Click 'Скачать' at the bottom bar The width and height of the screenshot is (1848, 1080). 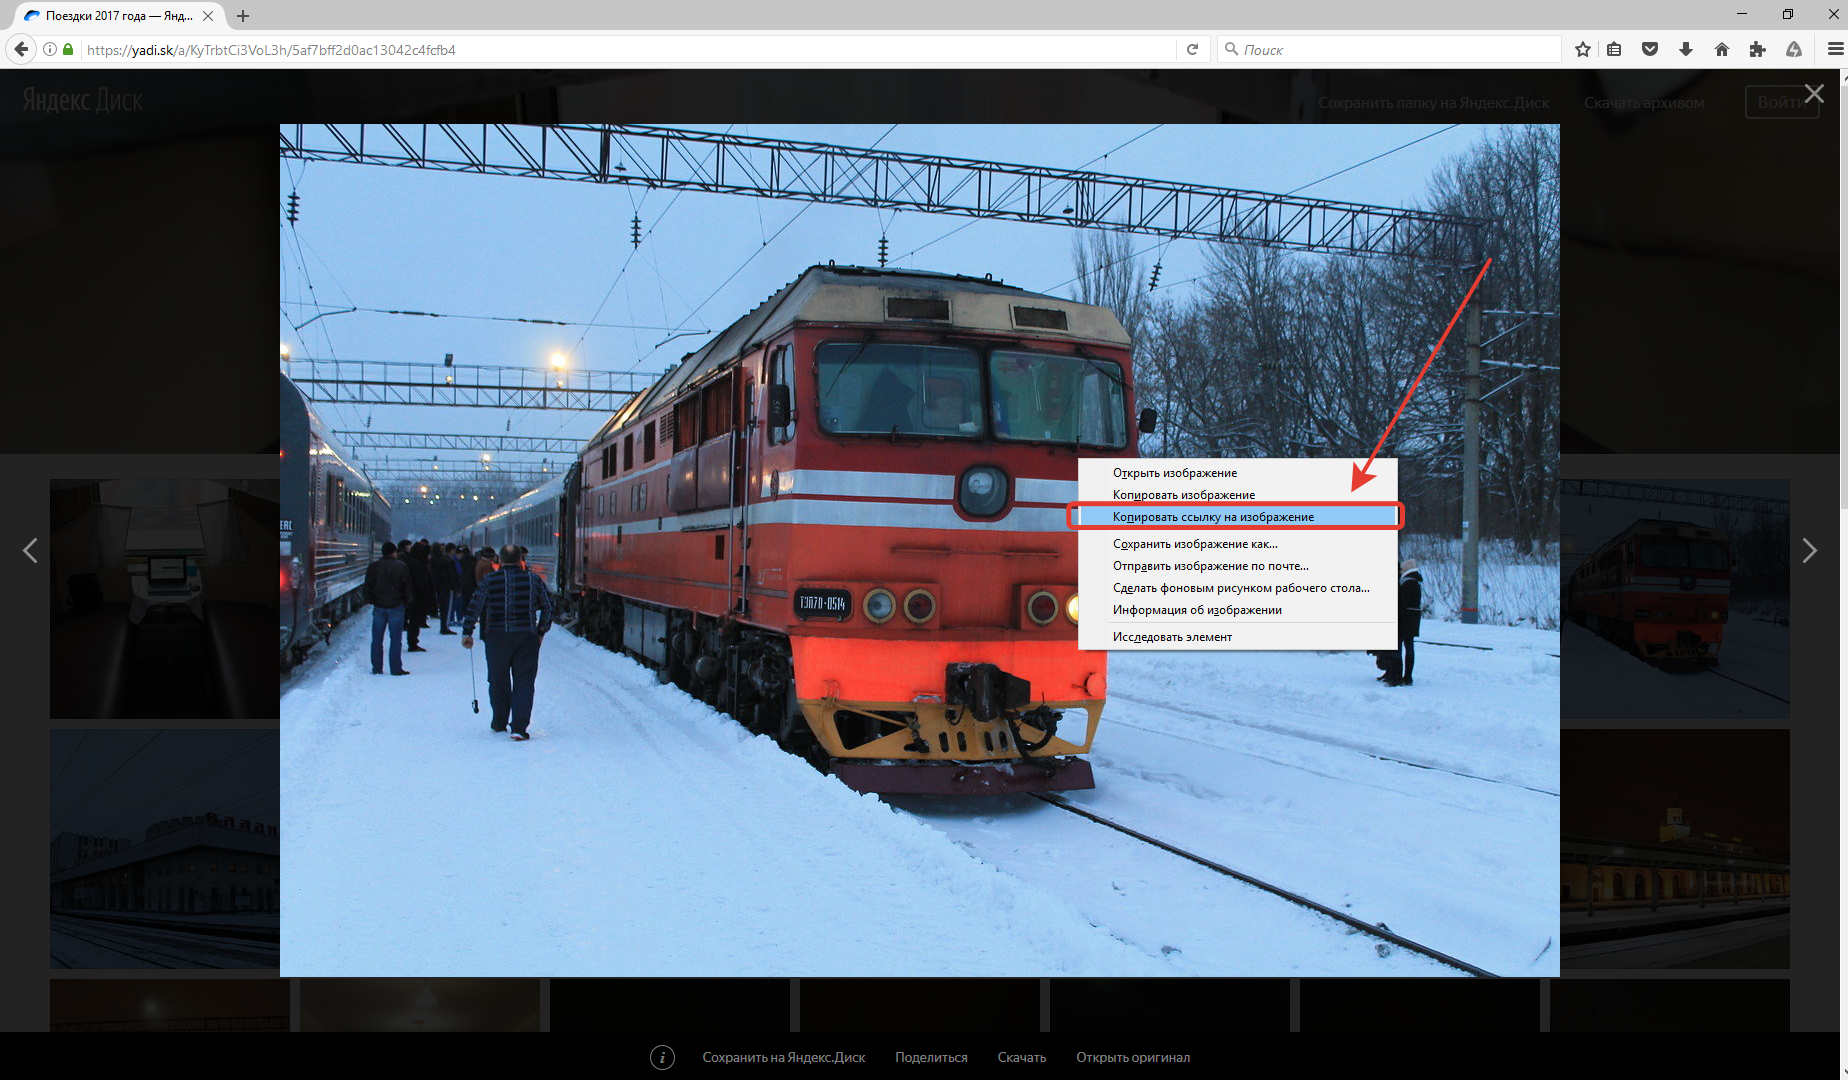click(1021, 1057)
